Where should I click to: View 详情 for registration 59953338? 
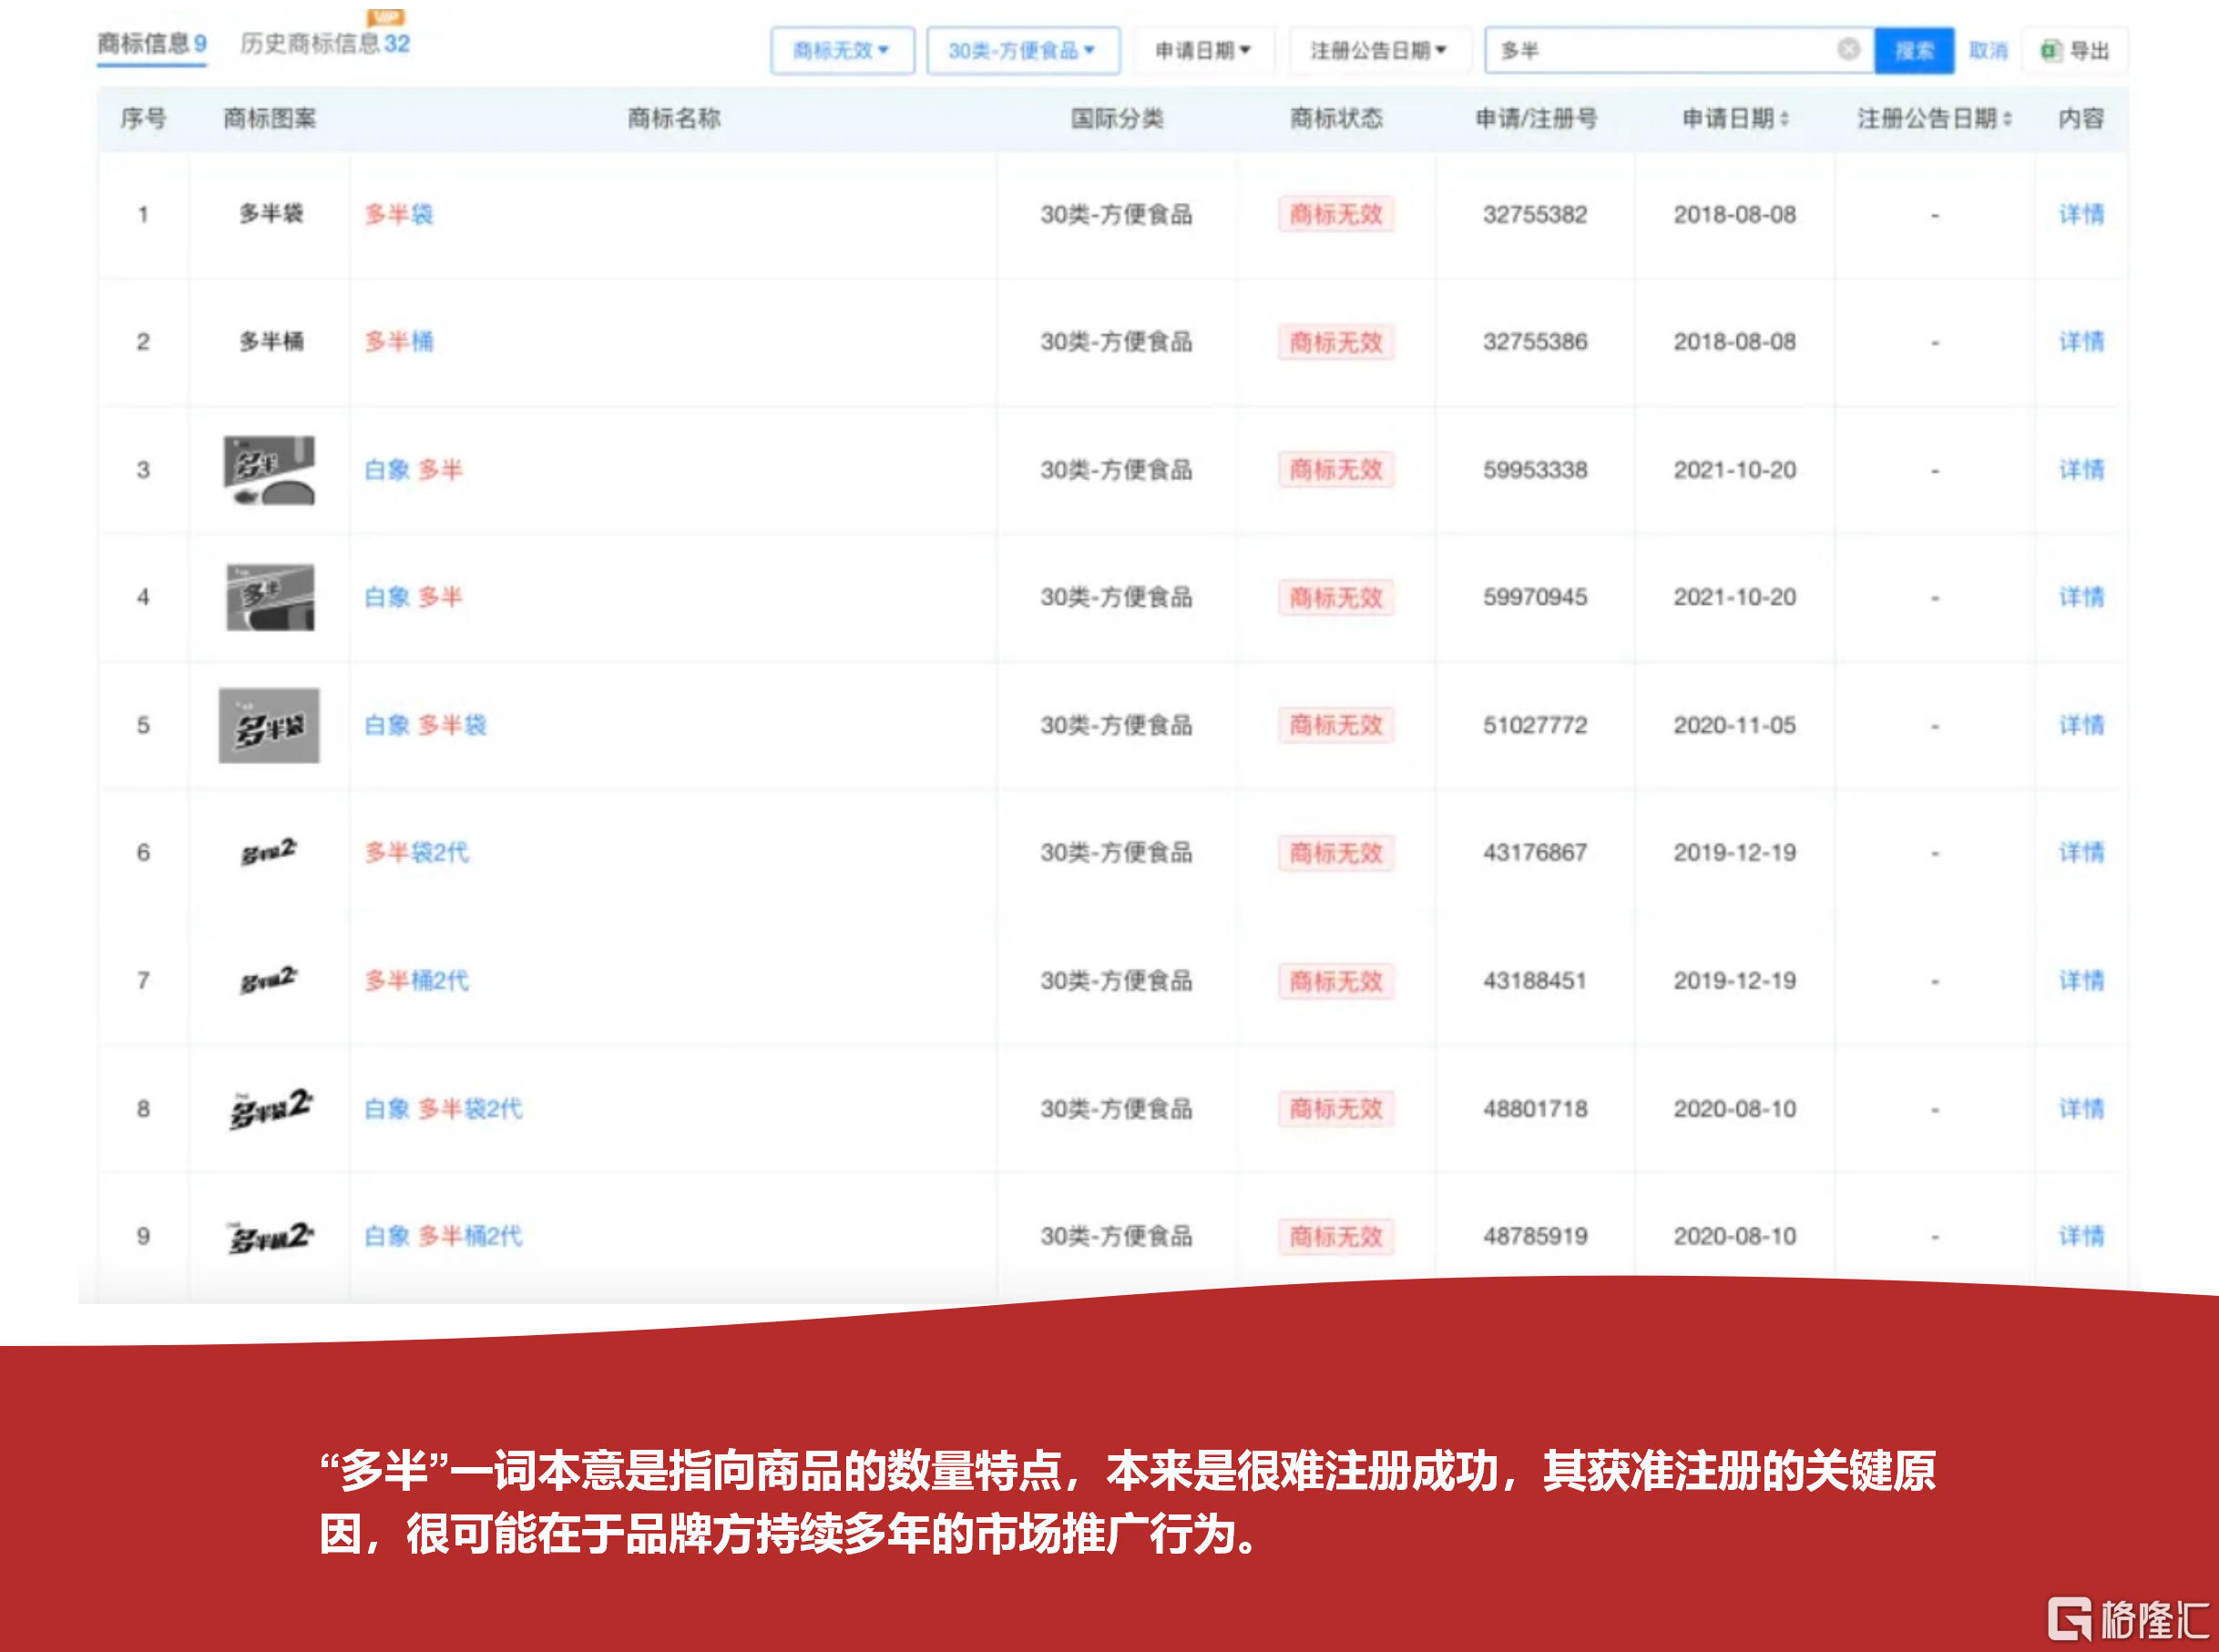pyautogui.click(x=2081, y=470)
